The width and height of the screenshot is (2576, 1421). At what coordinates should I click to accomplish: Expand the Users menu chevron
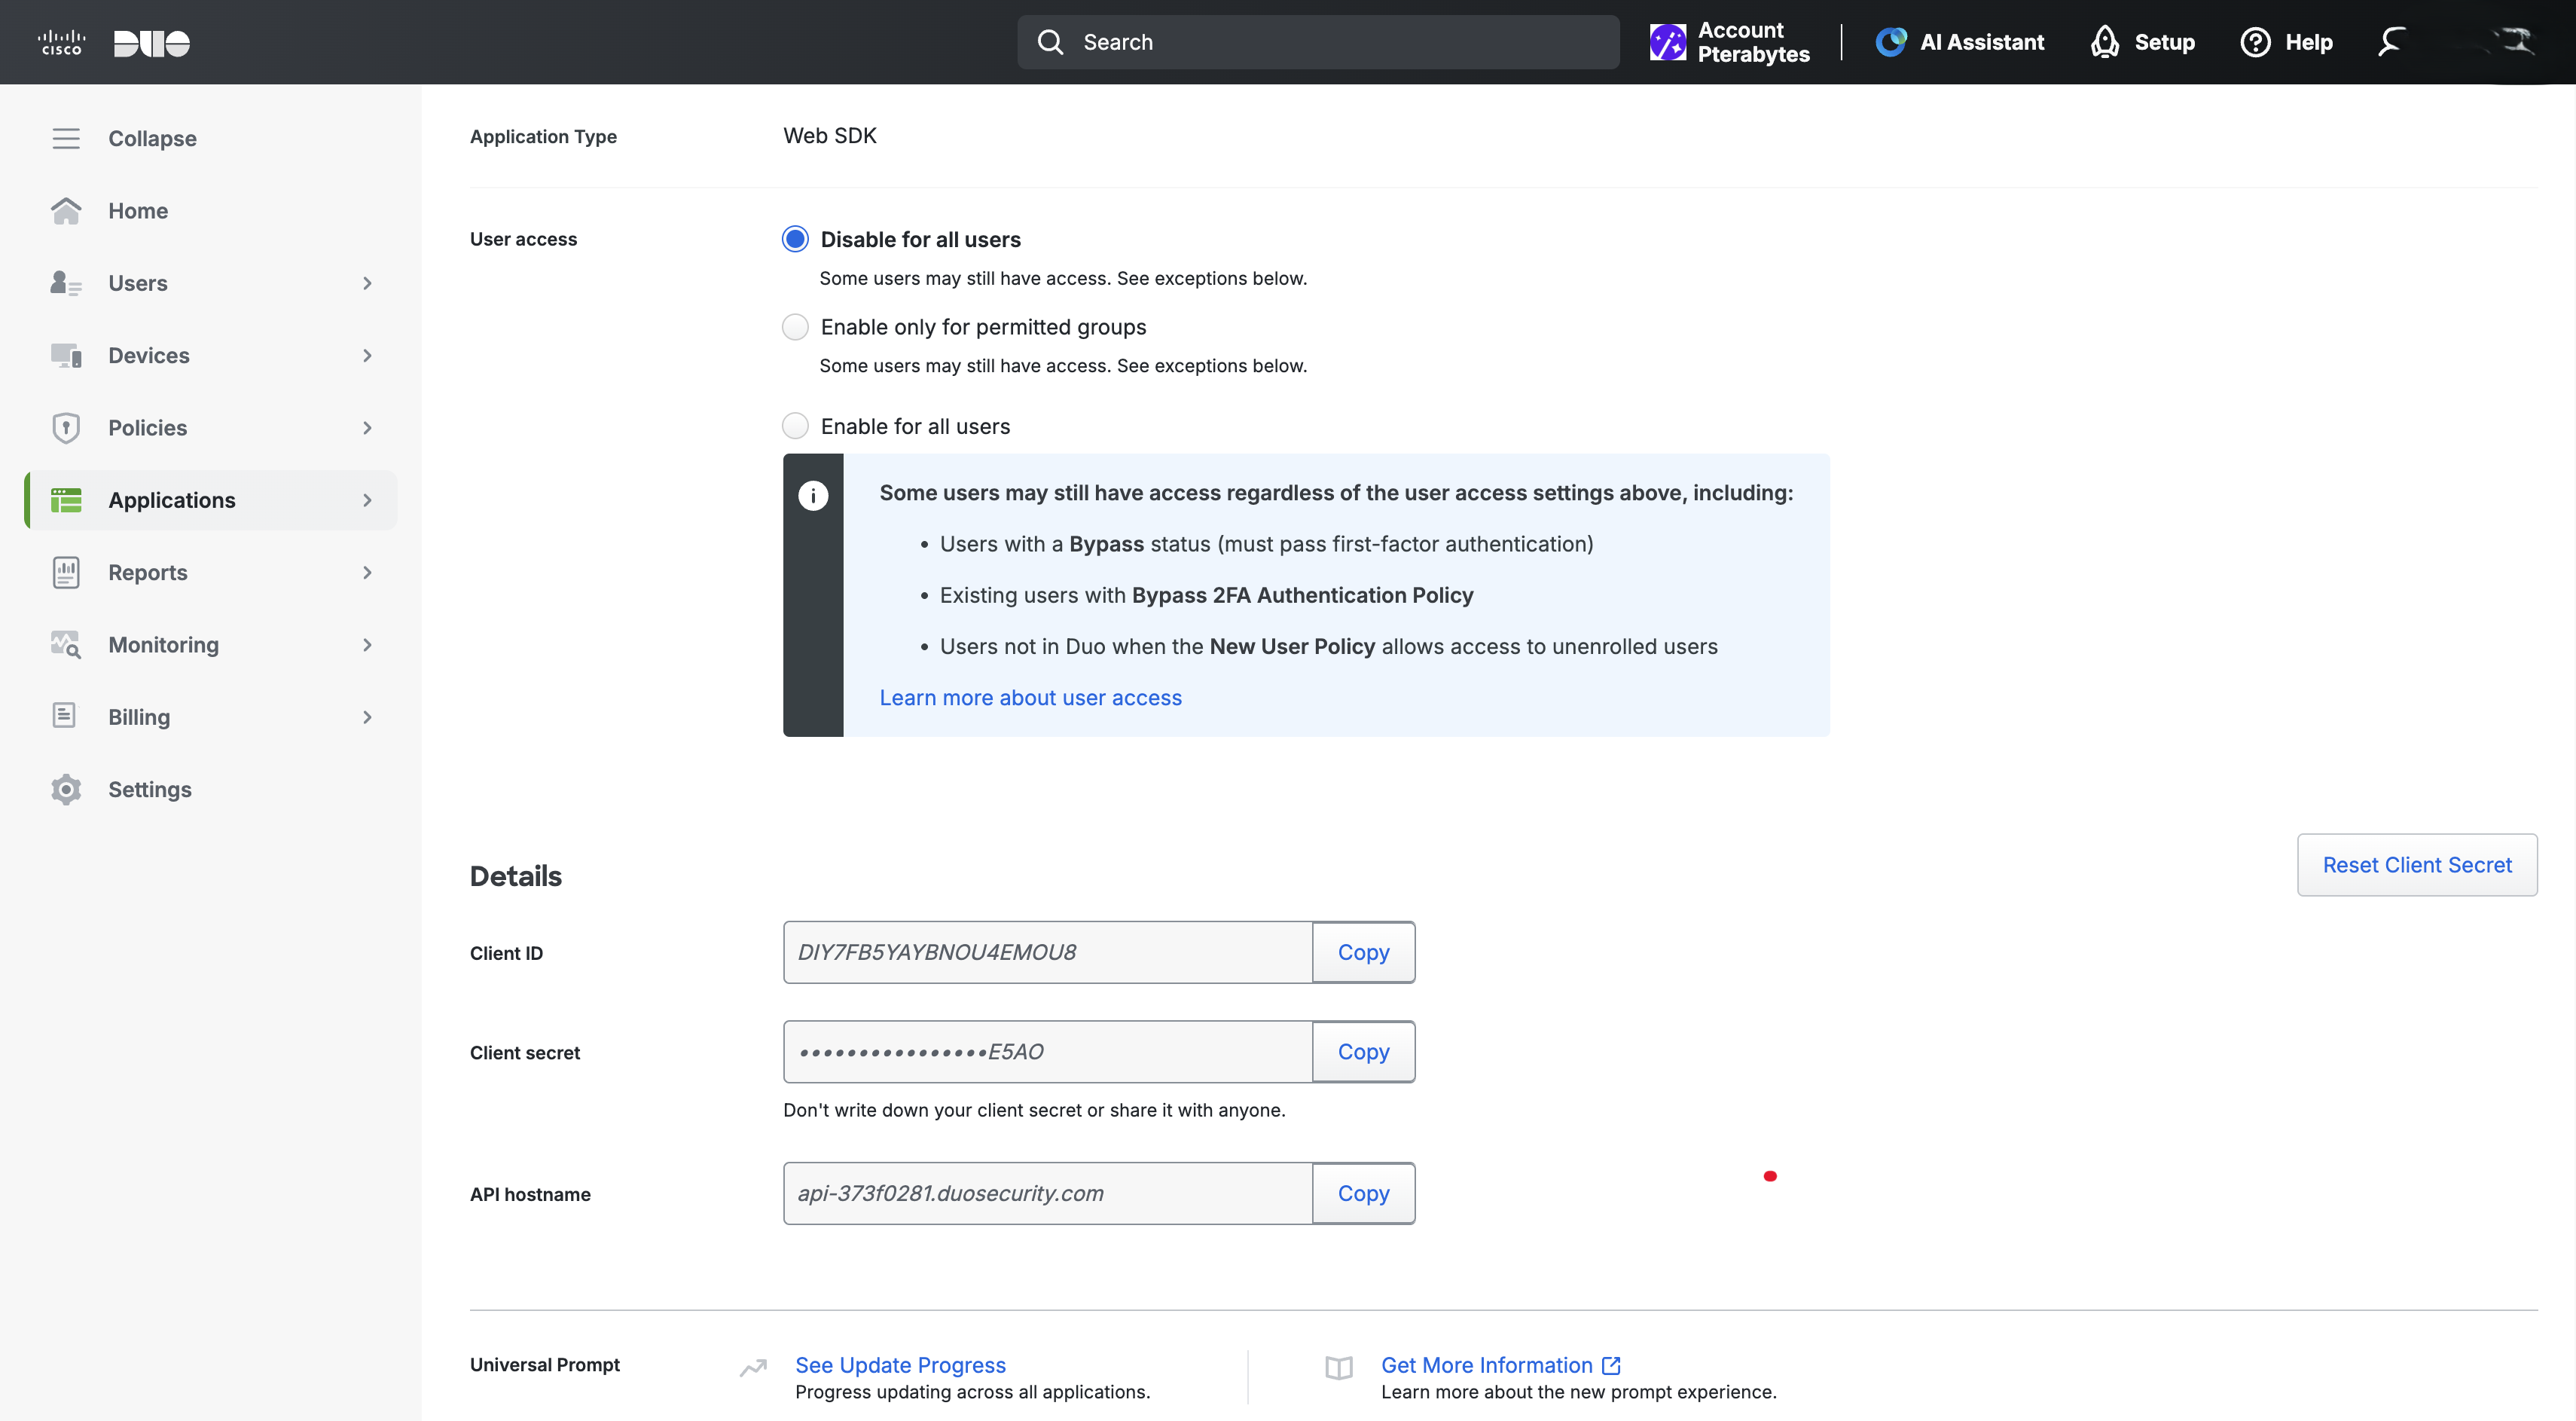367,283
